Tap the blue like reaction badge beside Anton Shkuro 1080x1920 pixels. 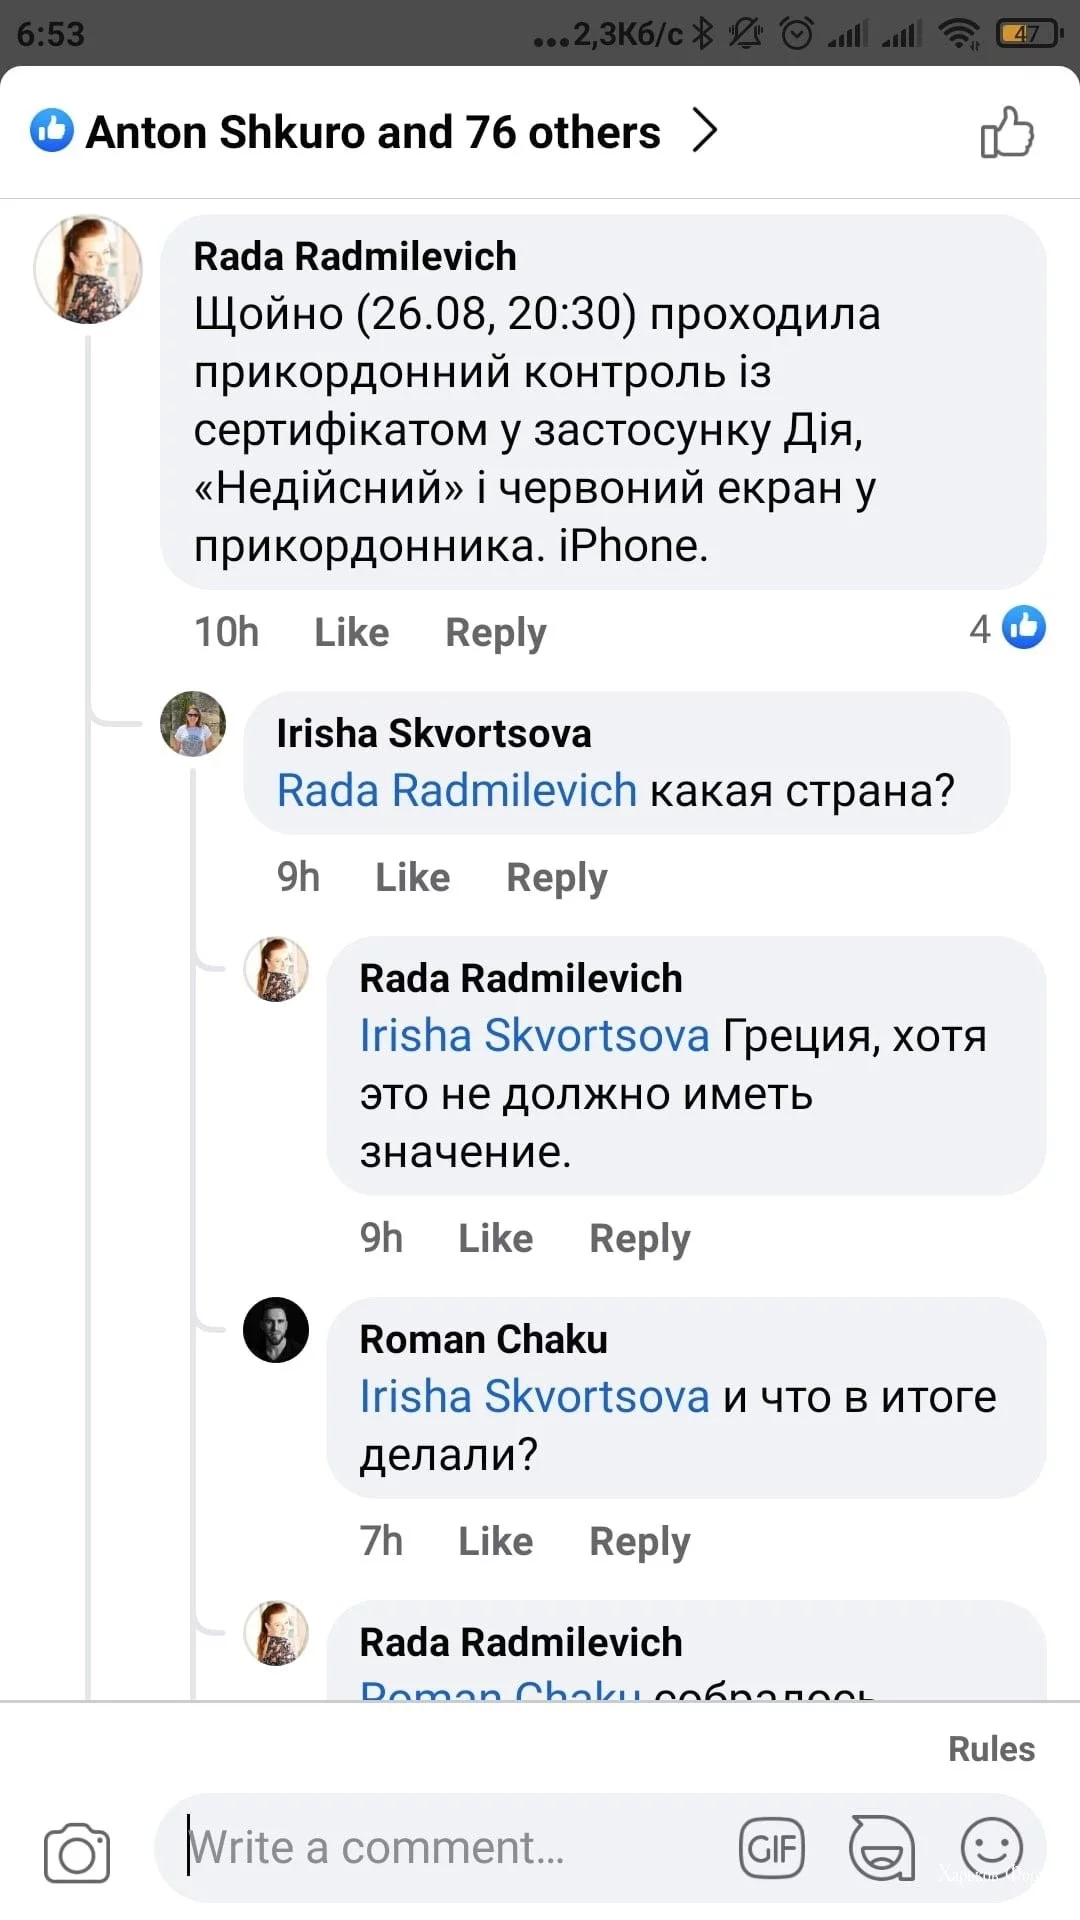click(51, 131)
